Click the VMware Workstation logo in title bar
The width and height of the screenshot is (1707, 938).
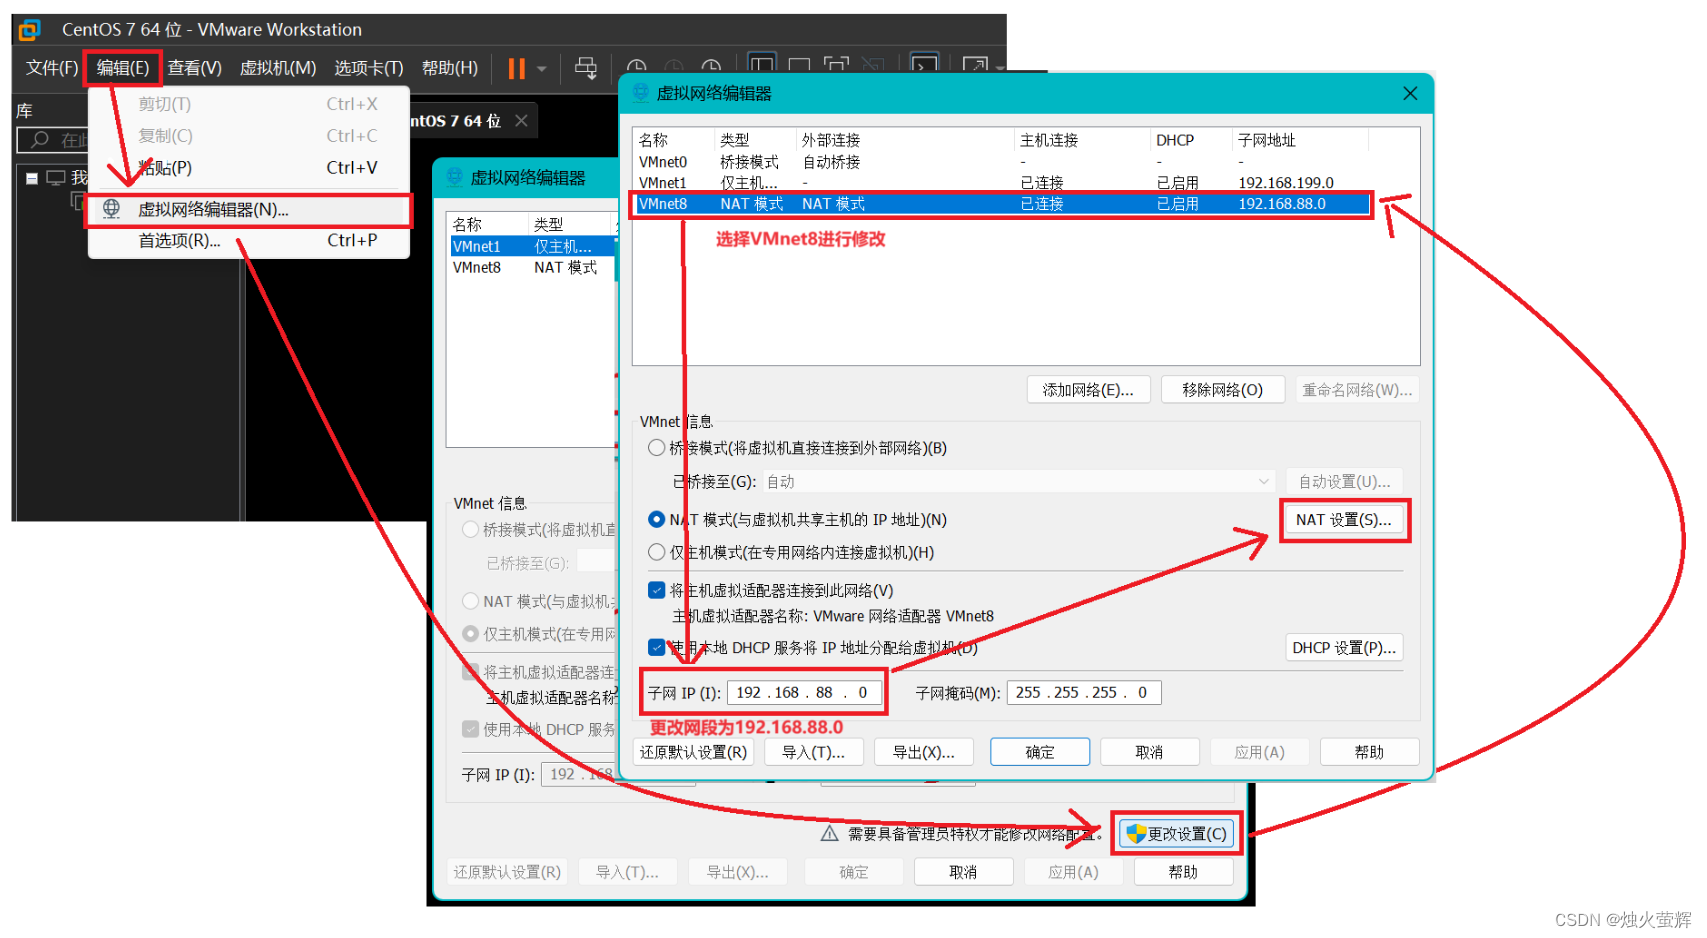click(x=30, y=30)
